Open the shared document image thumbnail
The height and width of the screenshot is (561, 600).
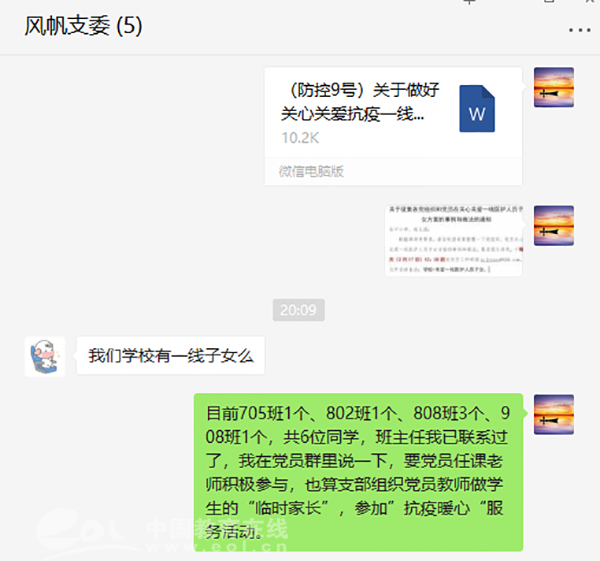(x=454, y=240)
